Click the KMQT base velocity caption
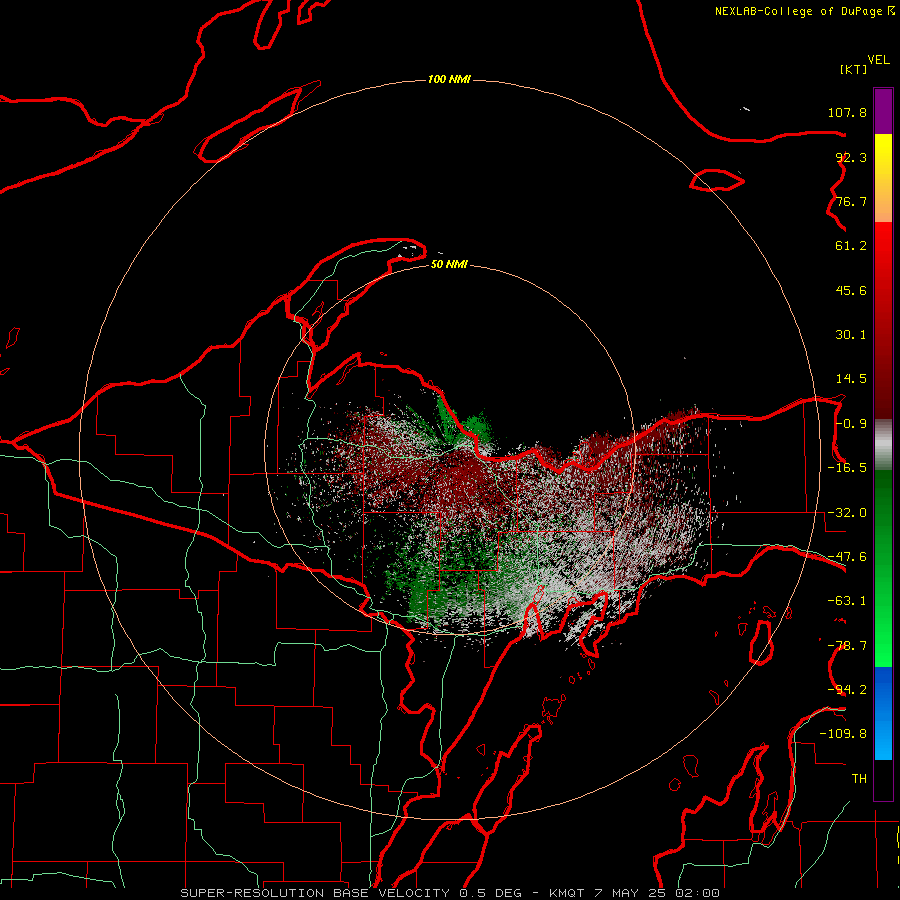This screenshot has height=900, width=900. (450, 893)
